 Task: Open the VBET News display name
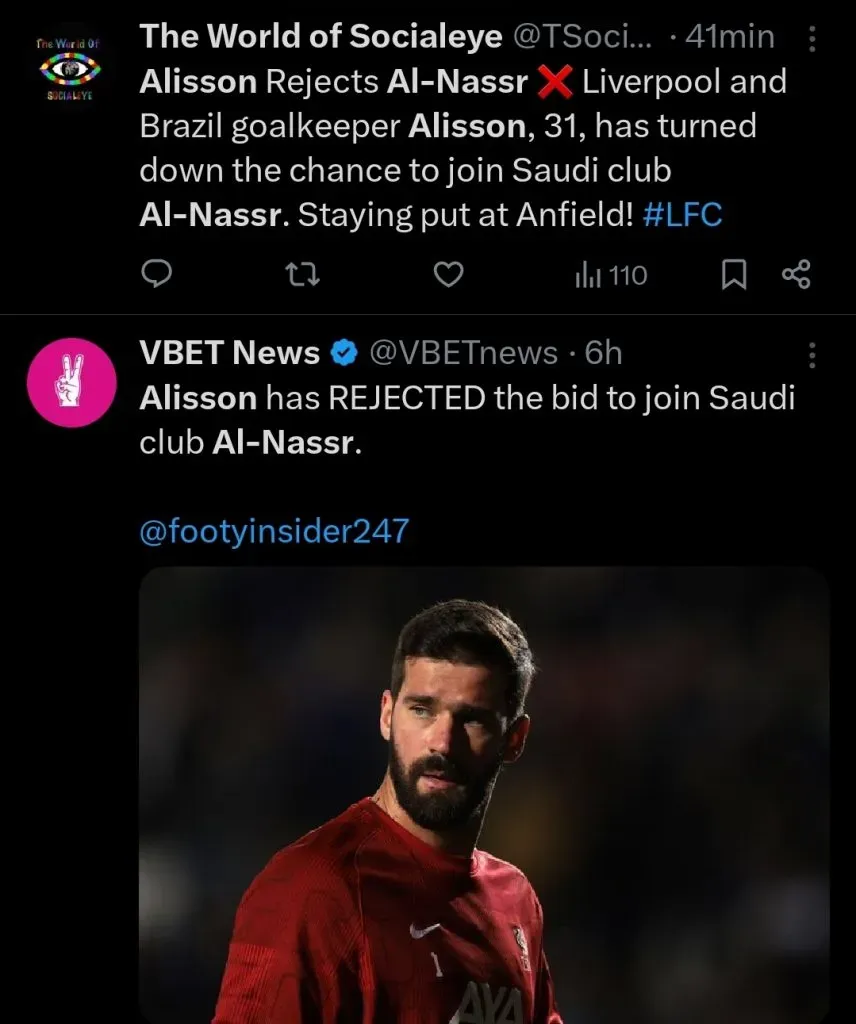(x=229, y=353)
